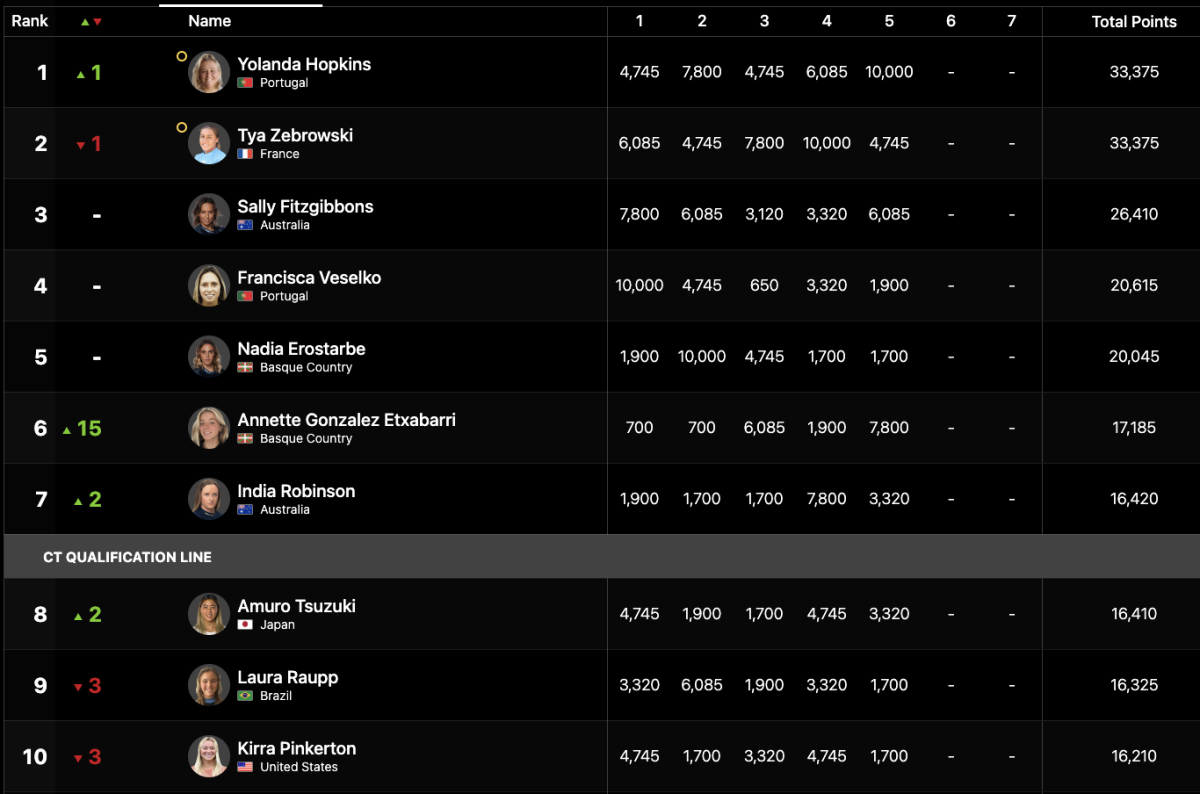1200x794 pixels.
Task: Sort by rank change arrows in header
Action: [x=91, y=21]
